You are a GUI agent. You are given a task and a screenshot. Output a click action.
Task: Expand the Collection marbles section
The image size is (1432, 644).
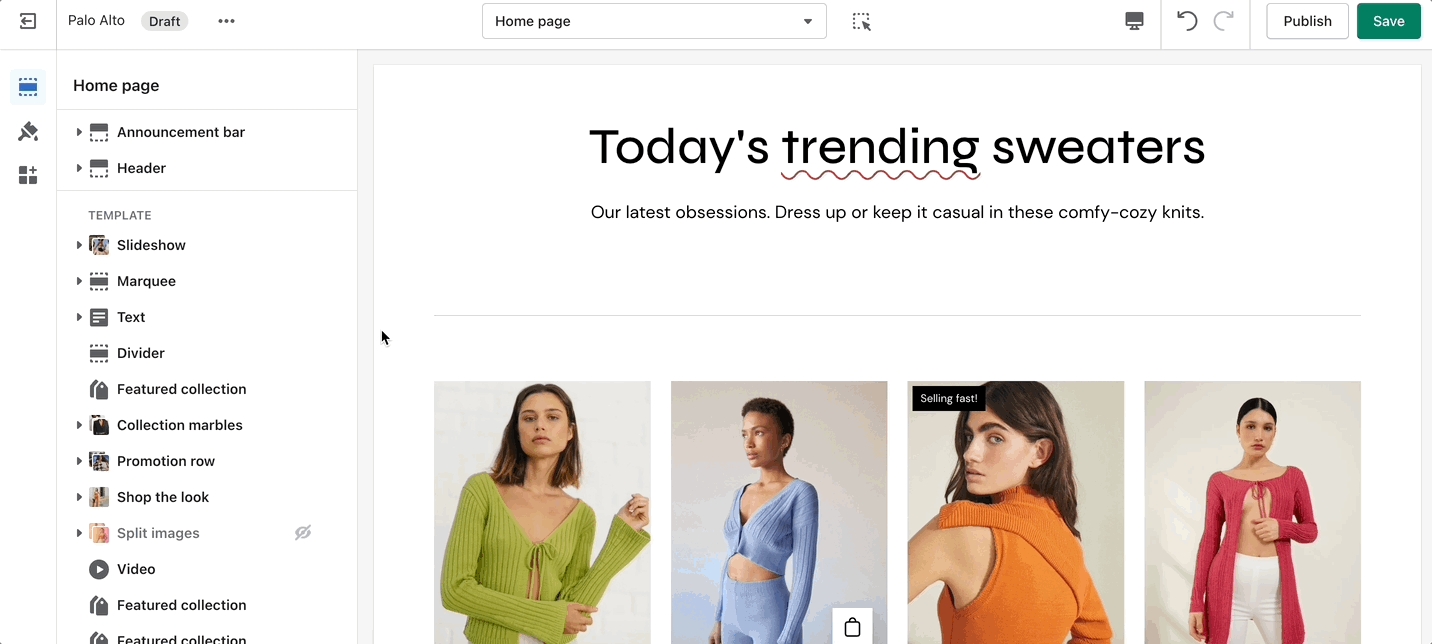pos(79,425)
